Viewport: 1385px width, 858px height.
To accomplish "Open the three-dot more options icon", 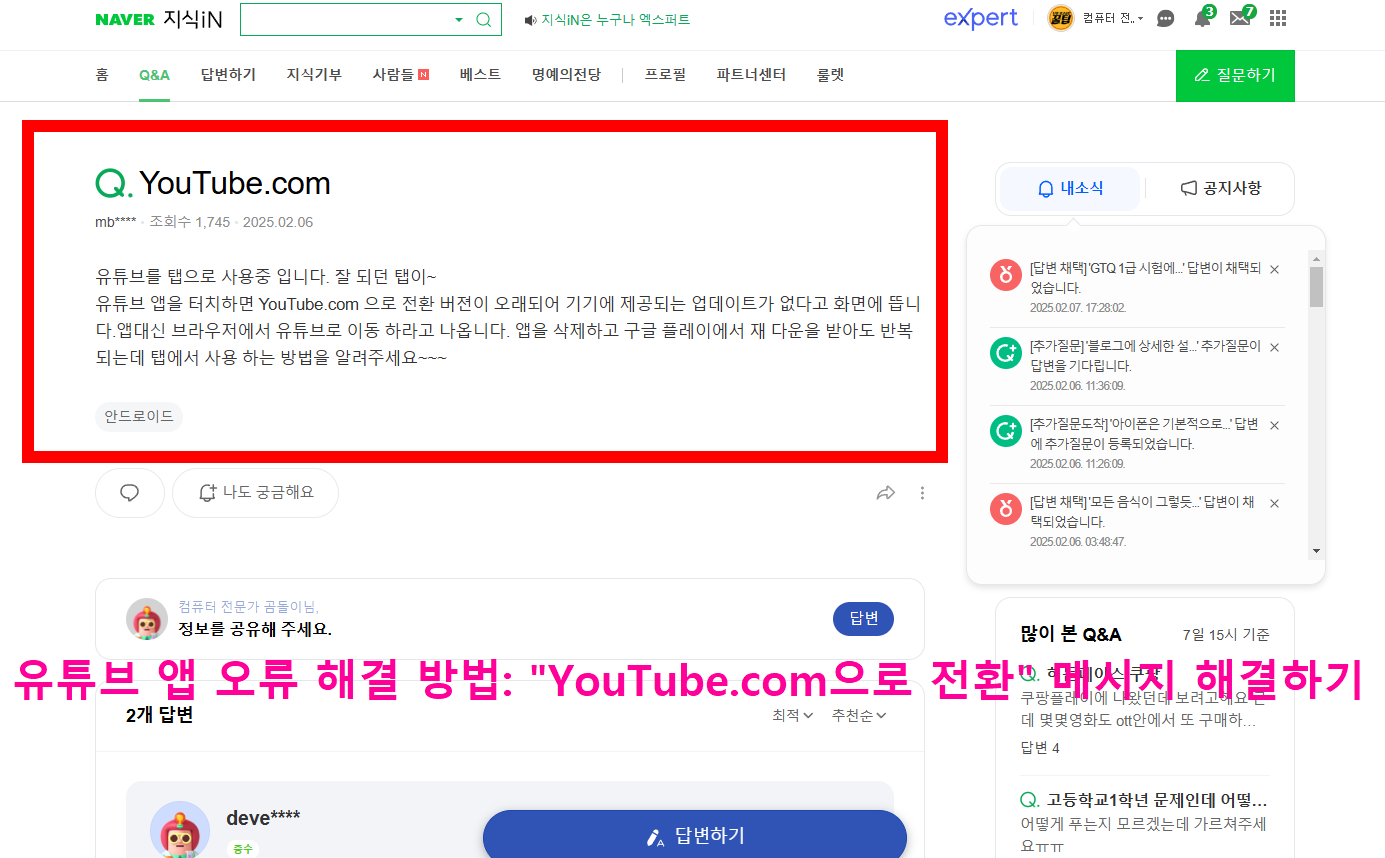I will click(922, 493).
